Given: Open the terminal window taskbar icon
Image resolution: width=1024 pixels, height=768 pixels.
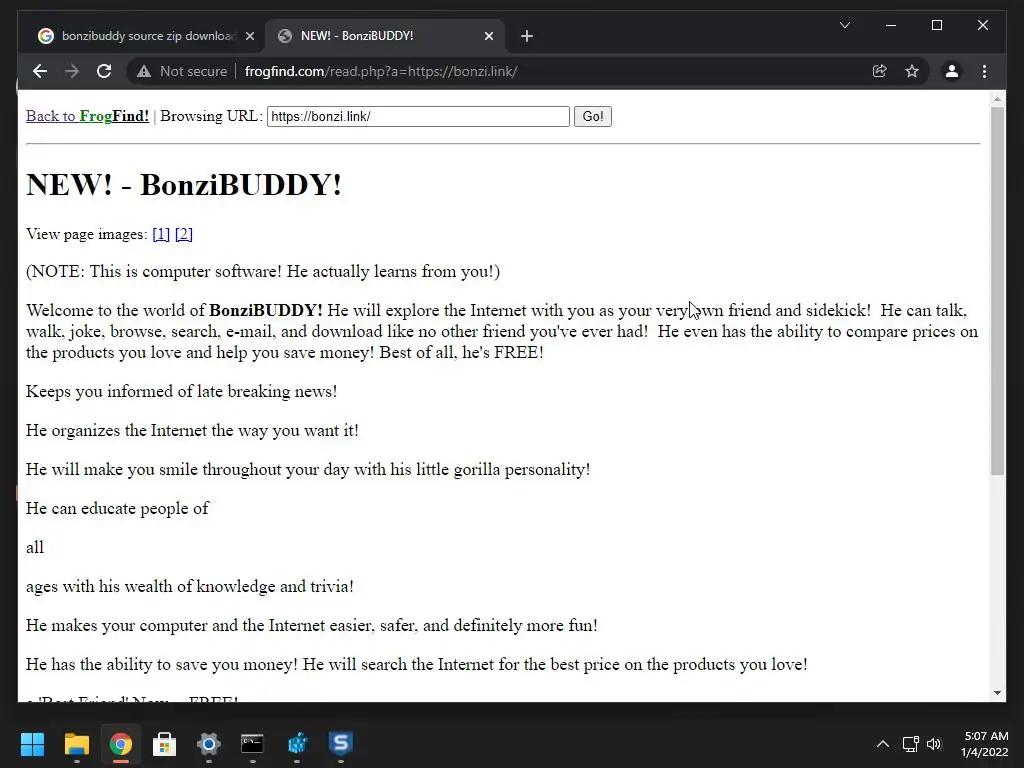Looking at the screenshot, I should (x=252, y=744).
